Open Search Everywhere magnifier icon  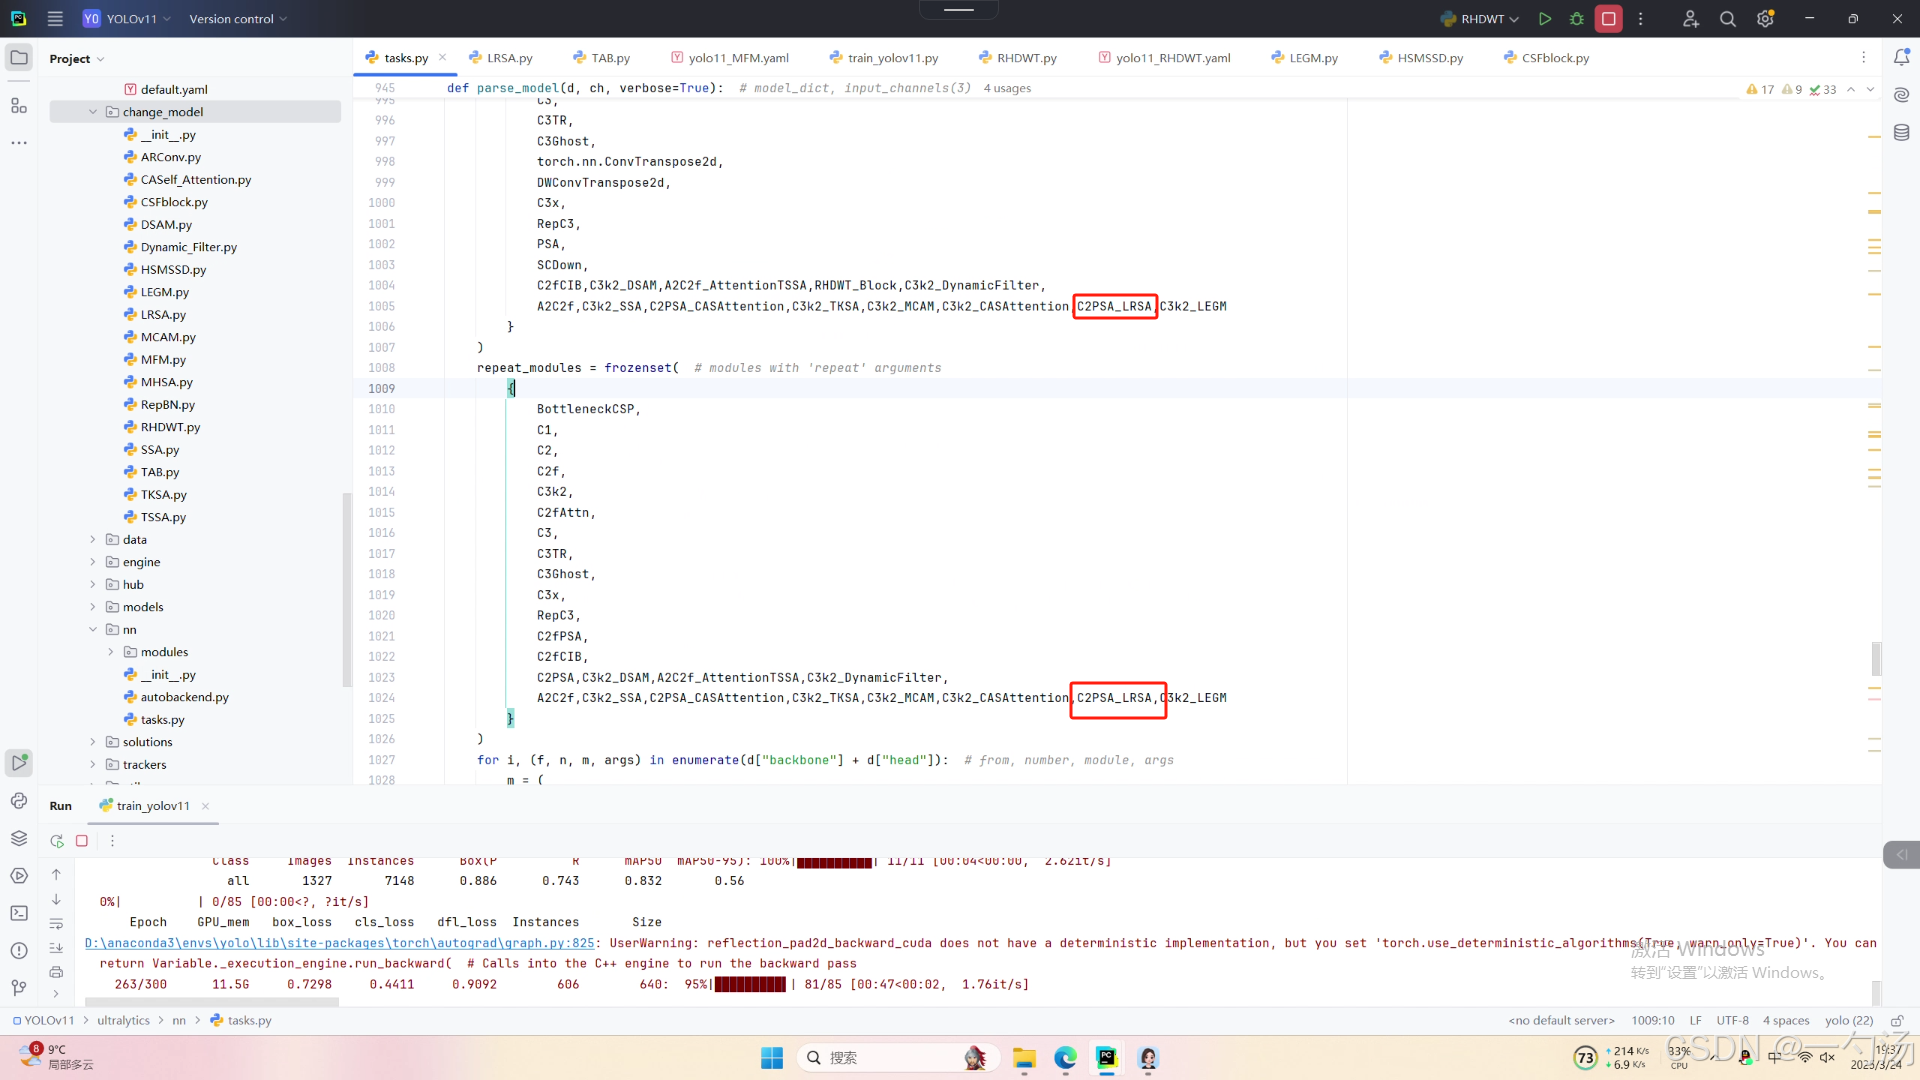pyautogui.click(x=1727, y=19)
